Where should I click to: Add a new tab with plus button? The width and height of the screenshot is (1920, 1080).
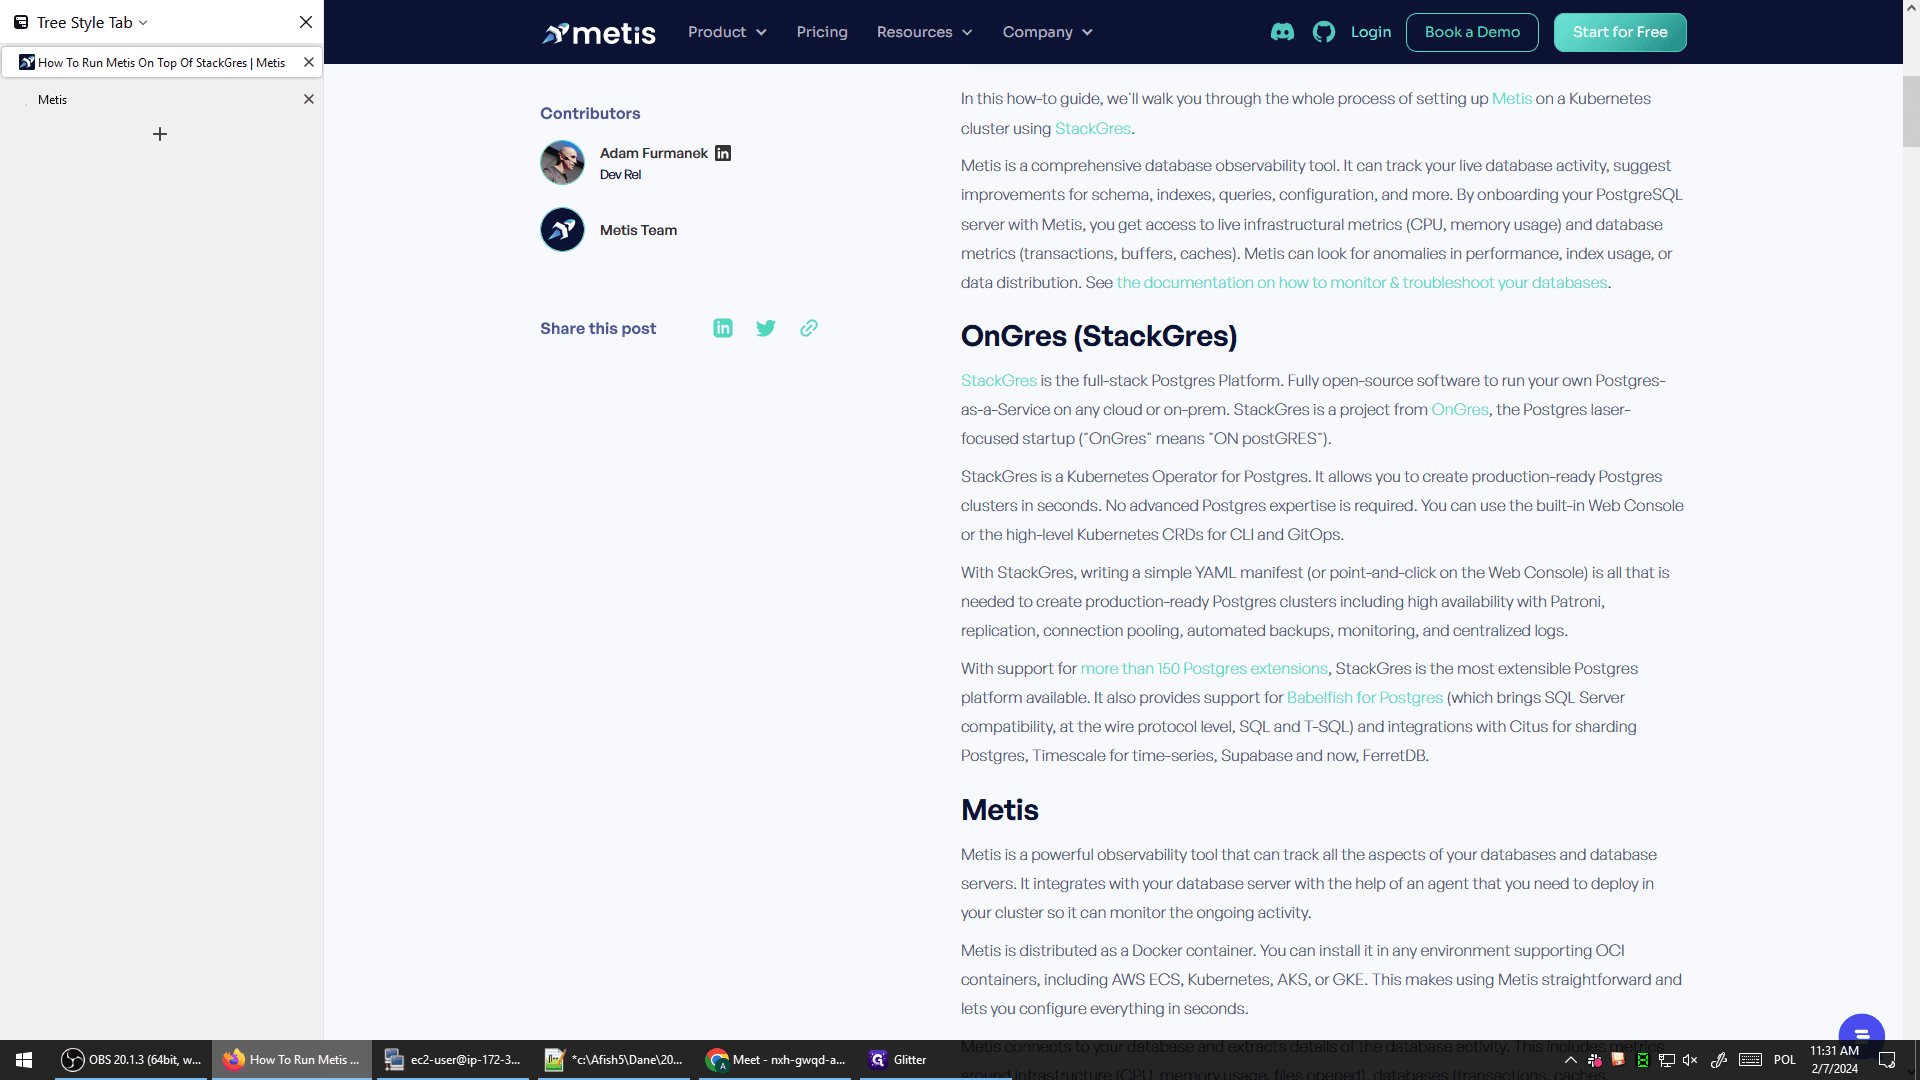[x=160, y=134]
